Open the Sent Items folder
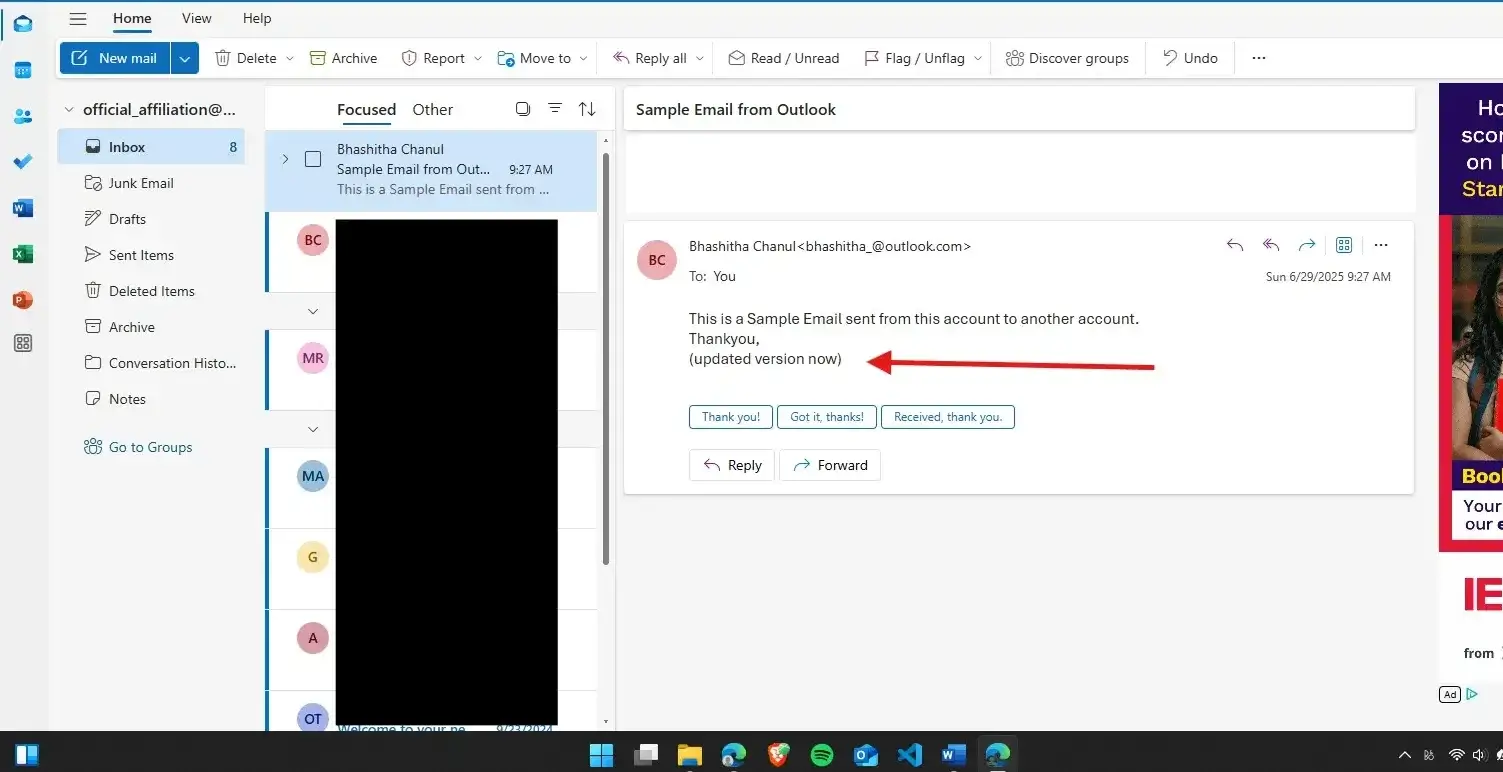The width and height of the screenshot is (1503, 772). (x=151, y=255)
